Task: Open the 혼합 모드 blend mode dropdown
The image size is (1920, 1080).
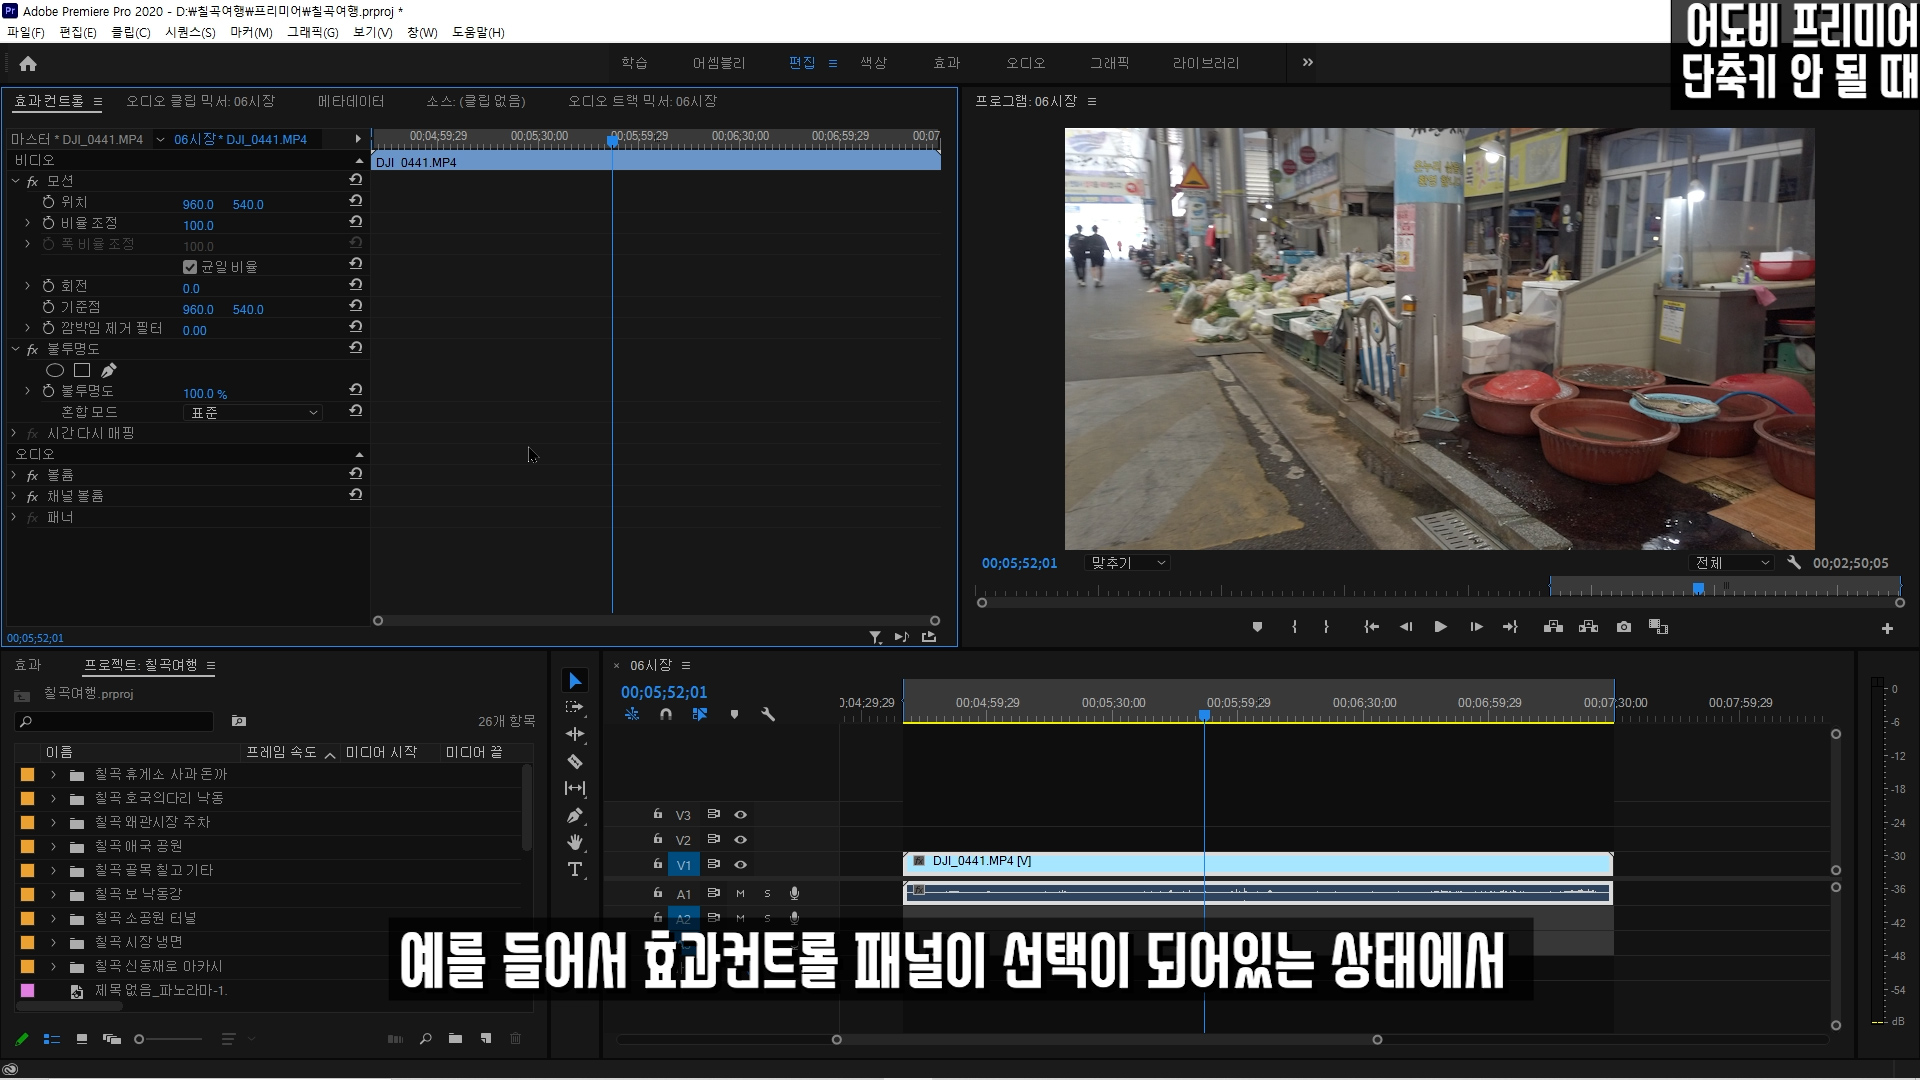Action: (x=253, y=412)
